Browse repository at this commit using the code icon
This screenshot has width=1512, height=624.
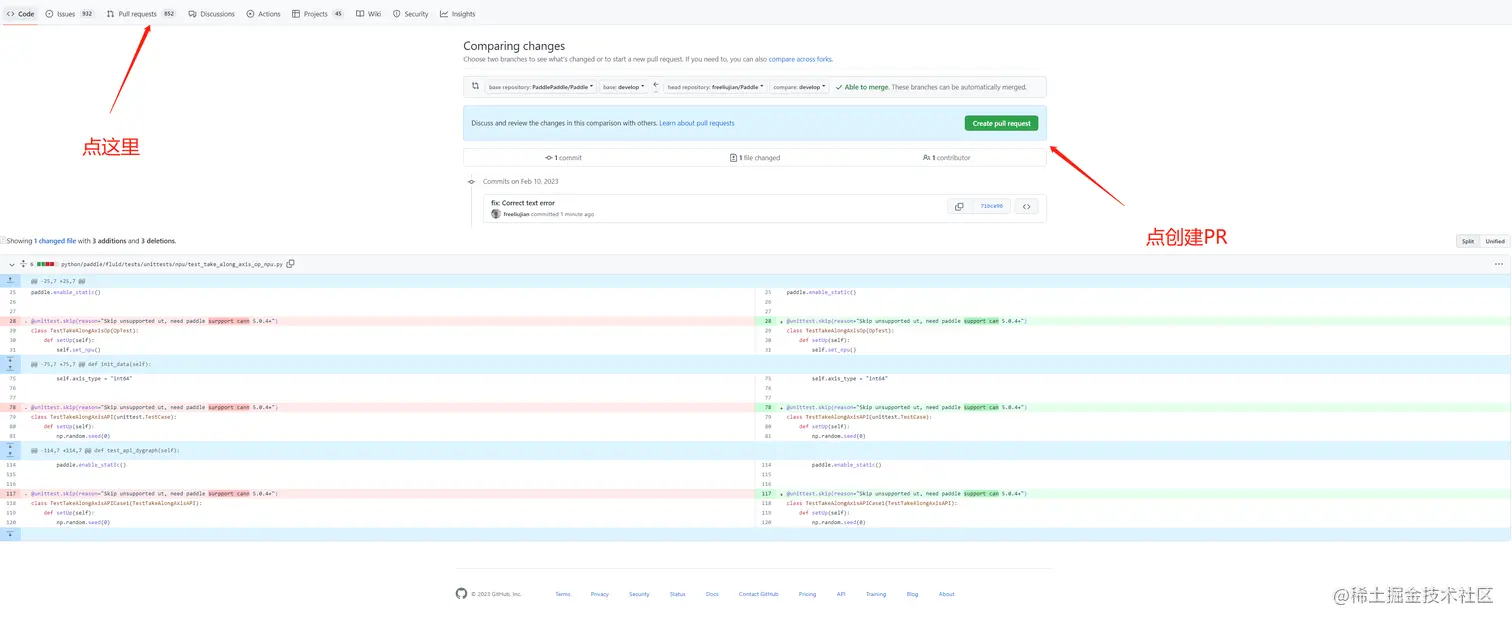pos(1026,206)
